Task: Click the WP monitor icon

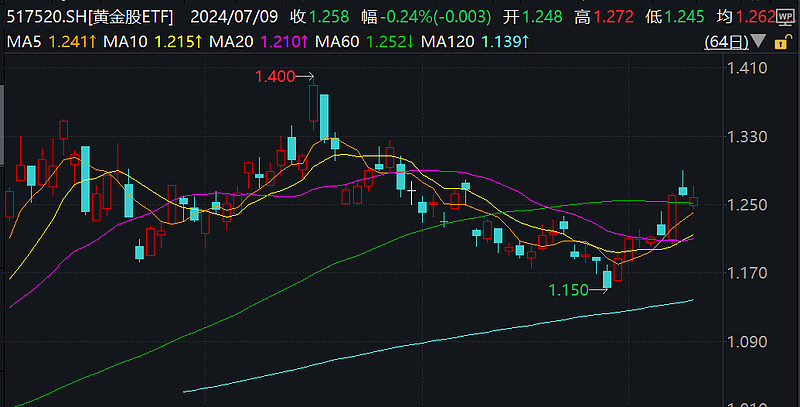Action: pos(785,17)
